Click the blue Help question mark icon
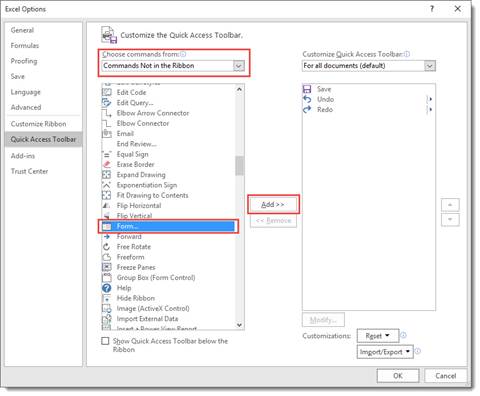The width and height of the screenshot is (480, 396). pyautogui.click(x=107, y=288)
